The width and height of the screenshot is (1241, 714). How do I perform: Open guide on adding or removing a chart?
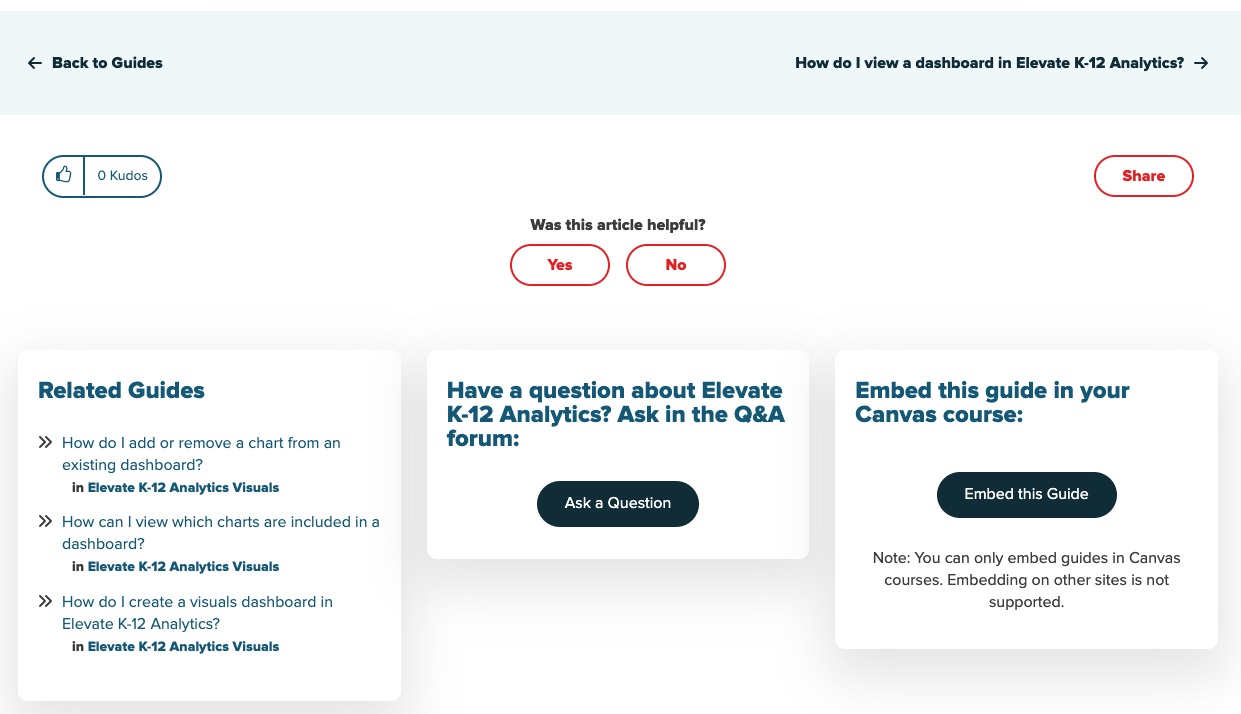pyautogui.click(x=201, y=454)
